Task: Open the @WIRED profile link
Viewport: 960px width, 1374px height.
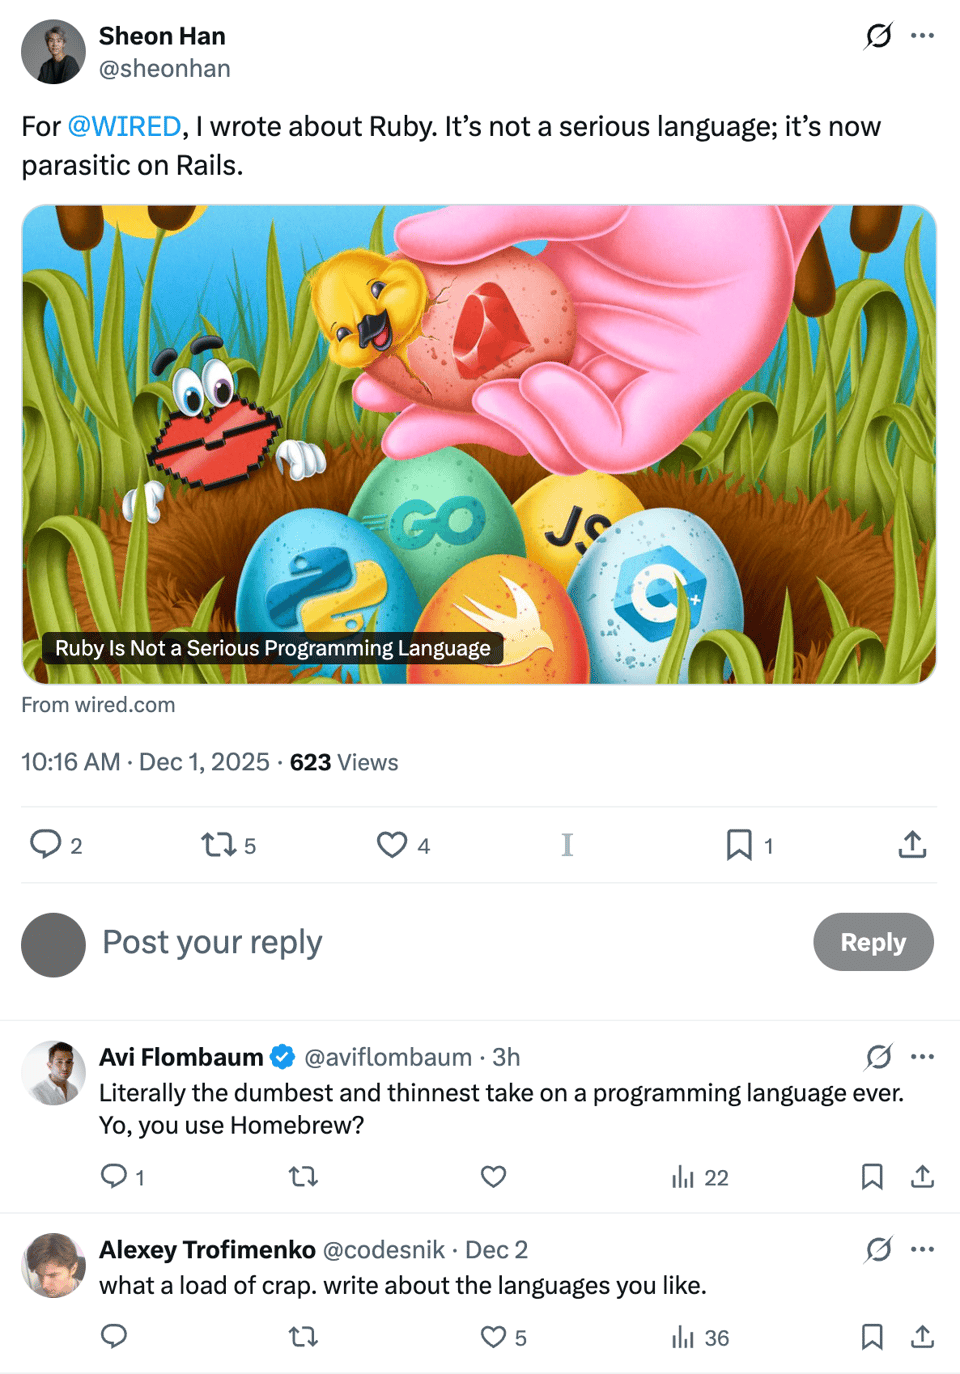Action: point(122,127)
